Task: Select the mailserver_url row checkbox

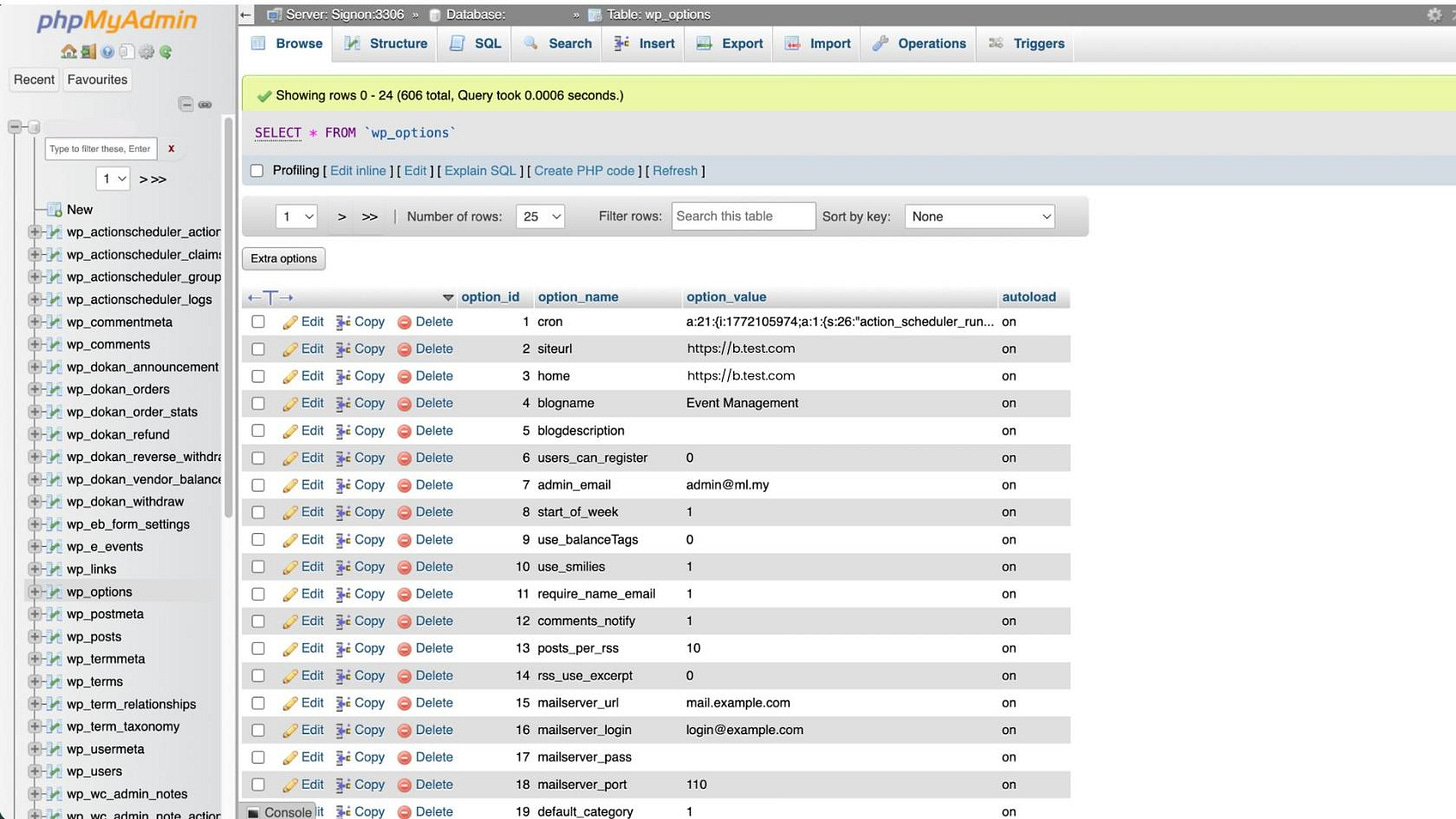Action: pos(258,703)
